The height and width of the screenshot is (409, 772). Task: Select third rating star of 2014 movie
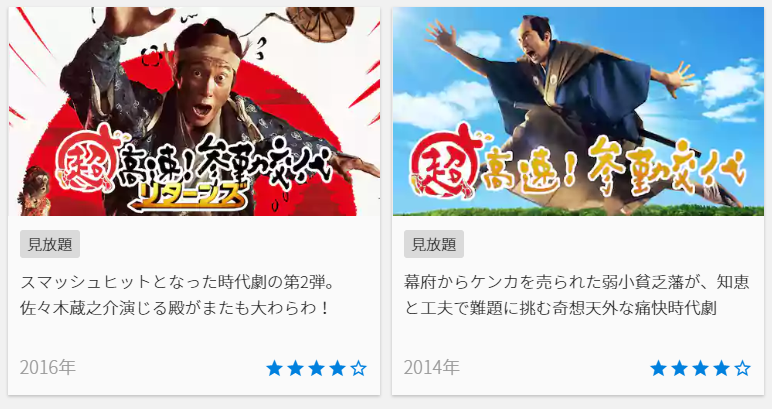click(701, 368)
